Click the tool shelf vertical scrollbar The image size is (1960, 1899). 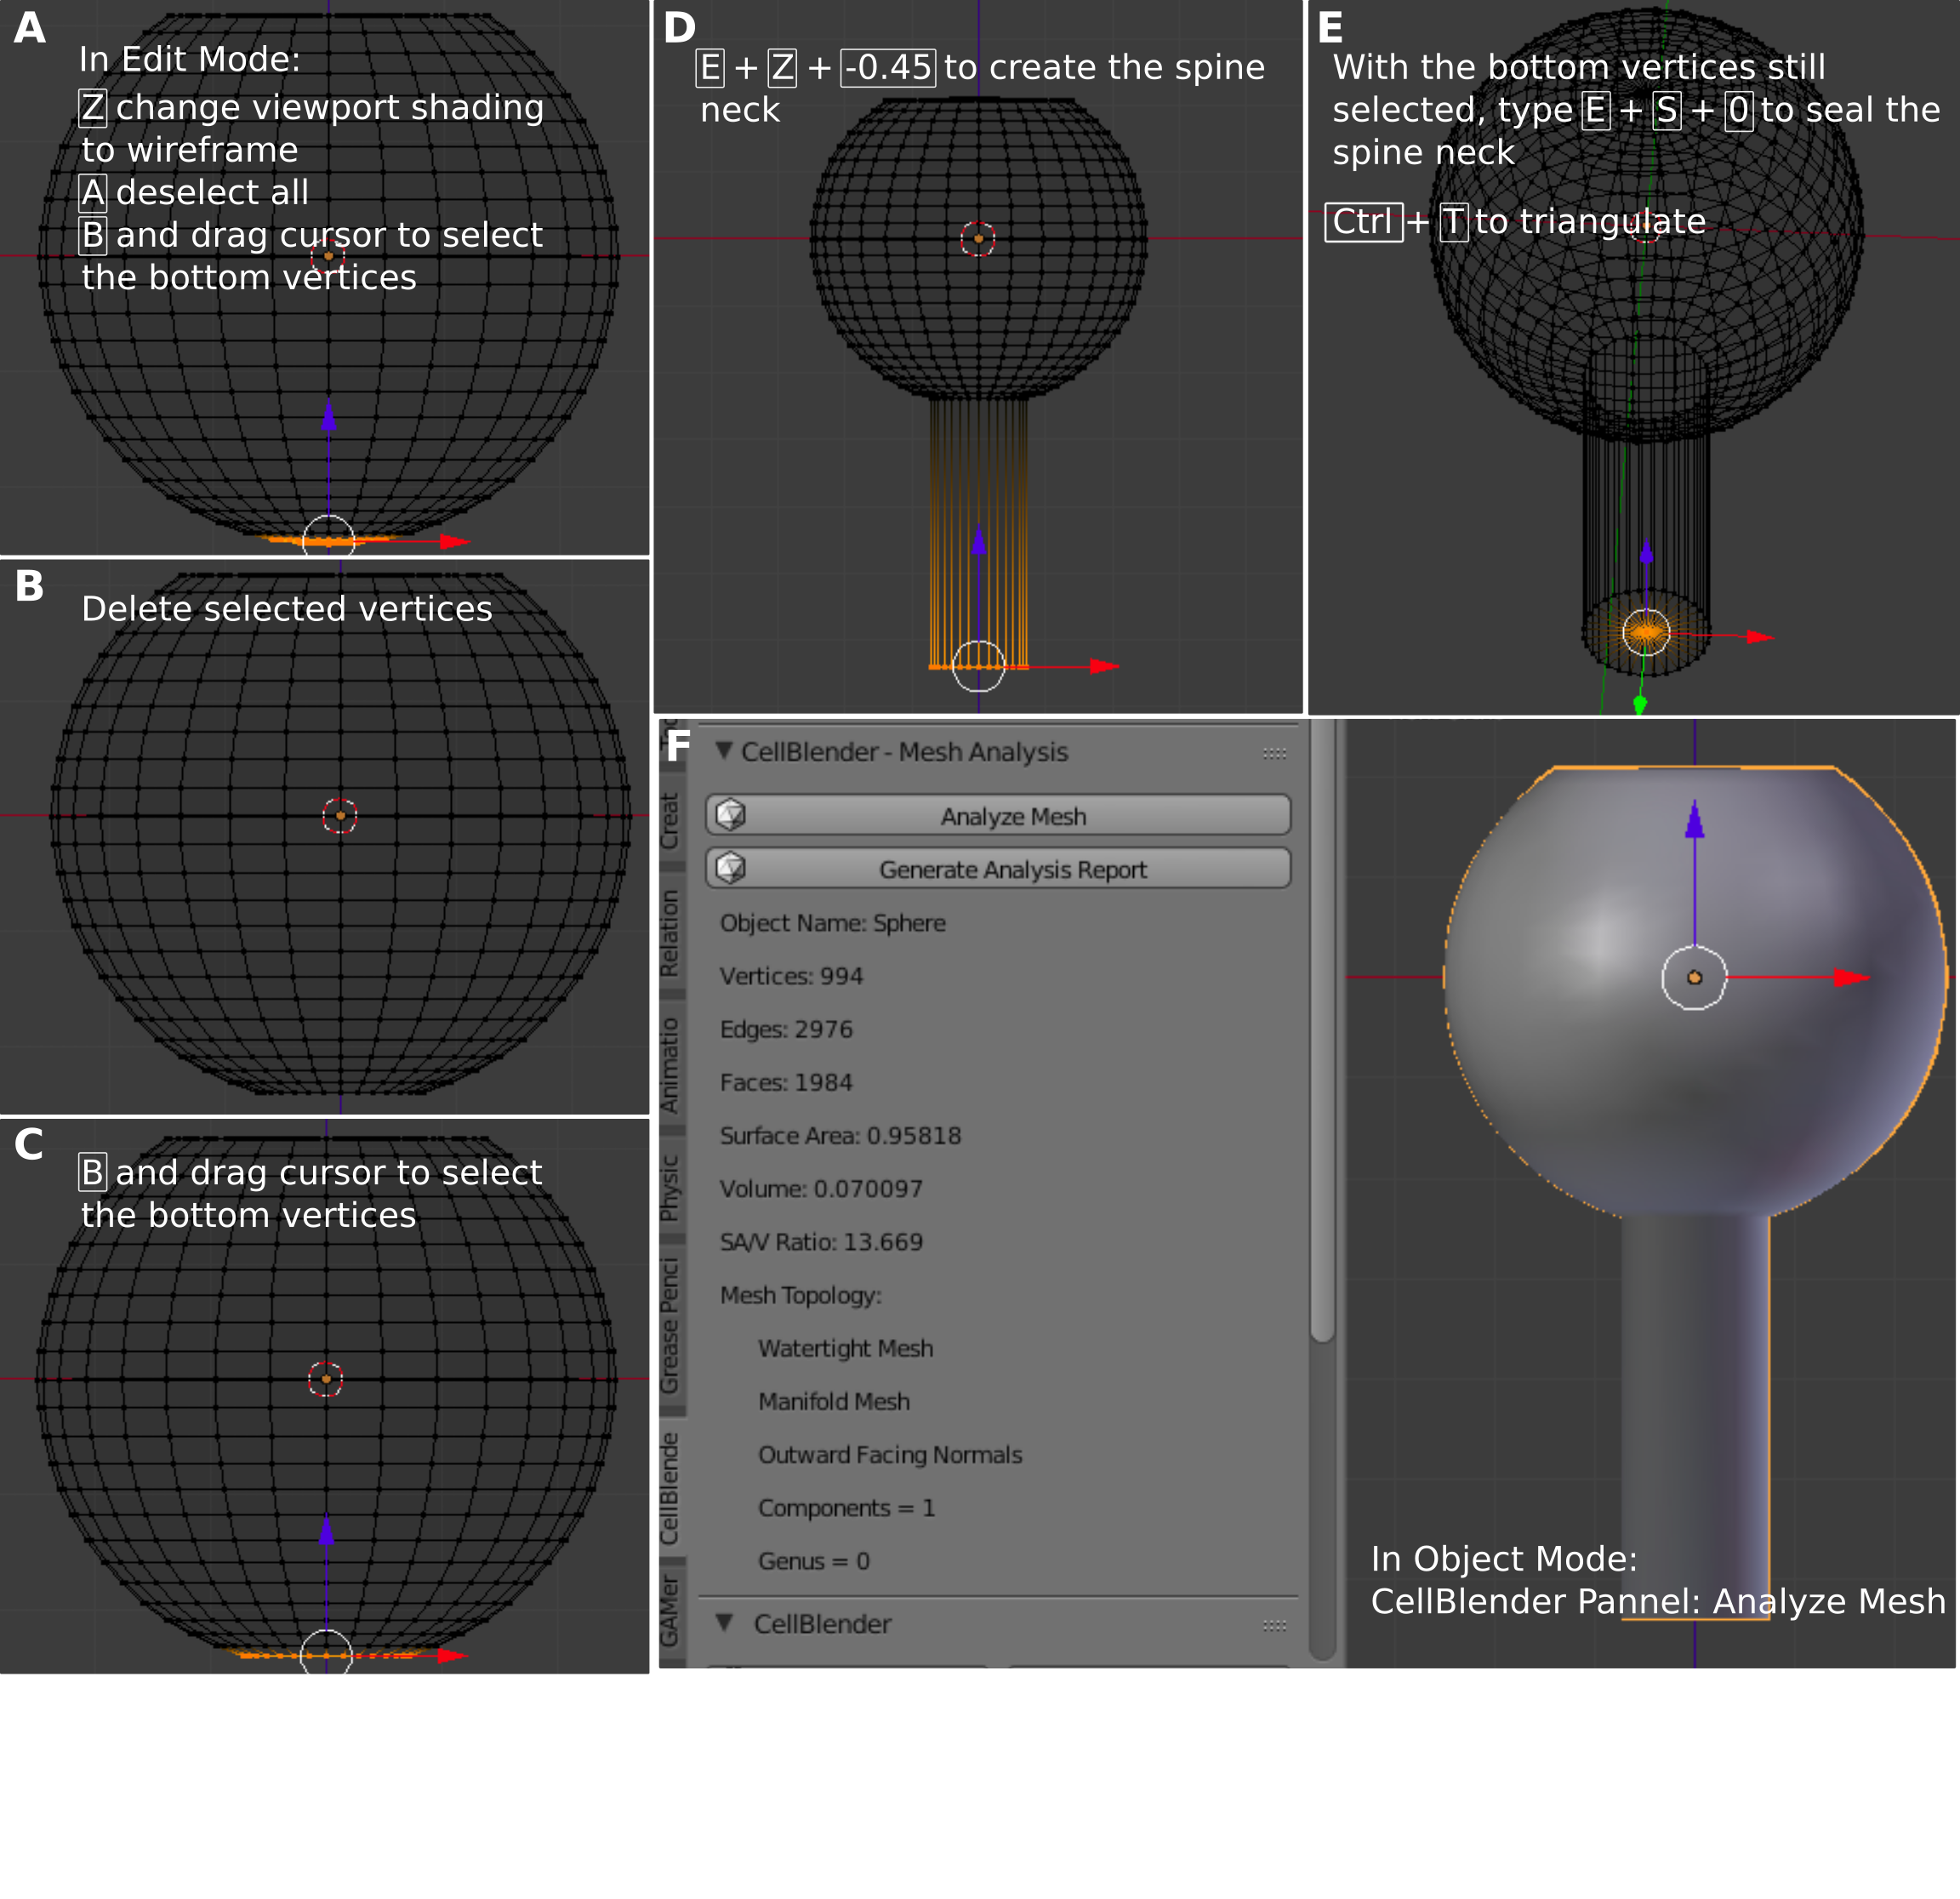[x=1322, y=1030]
